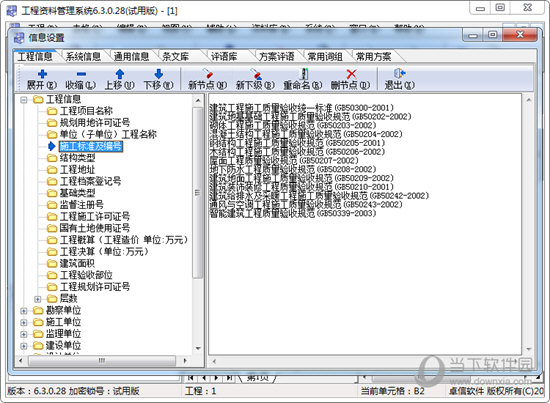The width and height of the screenshot is (550, 403).
Task: Open the 条文库 tab
Action: [175, 56]
